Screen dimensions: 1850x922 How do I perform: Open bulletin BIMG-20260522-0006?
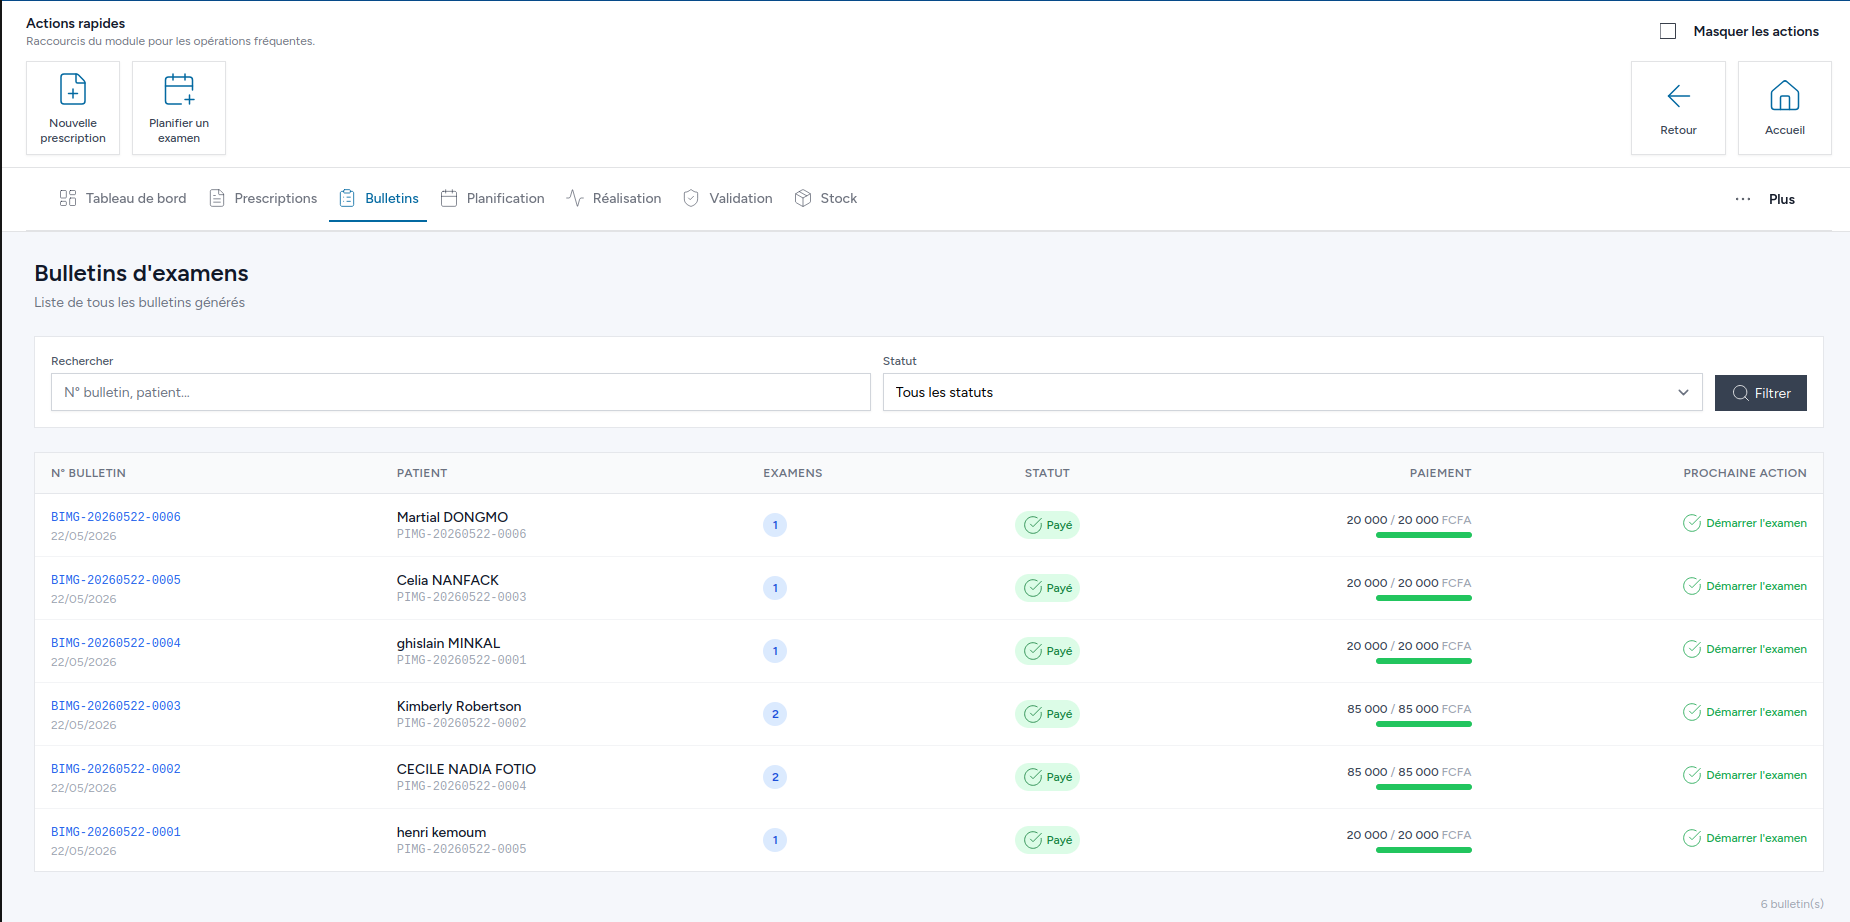click(x=116, y=517)
